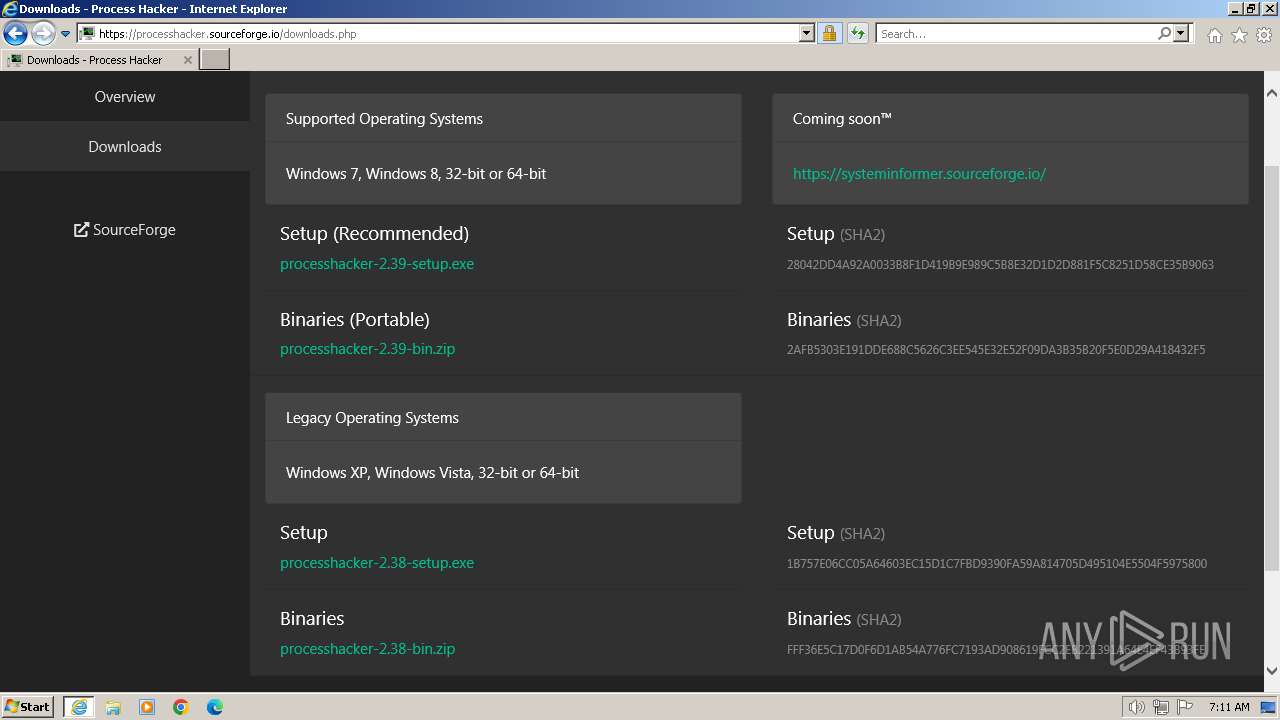Image resolution: width=1280 pixels, height=720 pixels.
Task: Click the page favicon in address bar
Action: point(88,34)
